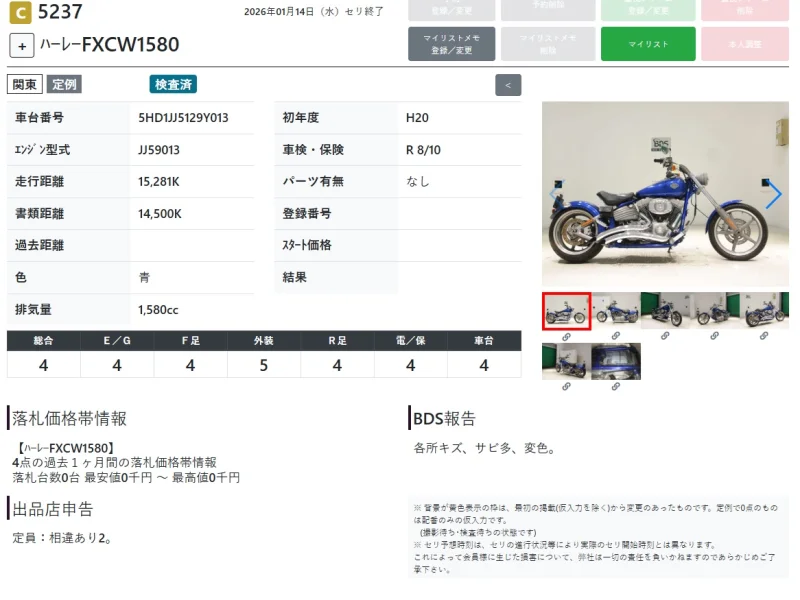Select the second thumbnail in the top row
Image resolution: width=800 pixels, height=600 pixels.
pos(616,310)
